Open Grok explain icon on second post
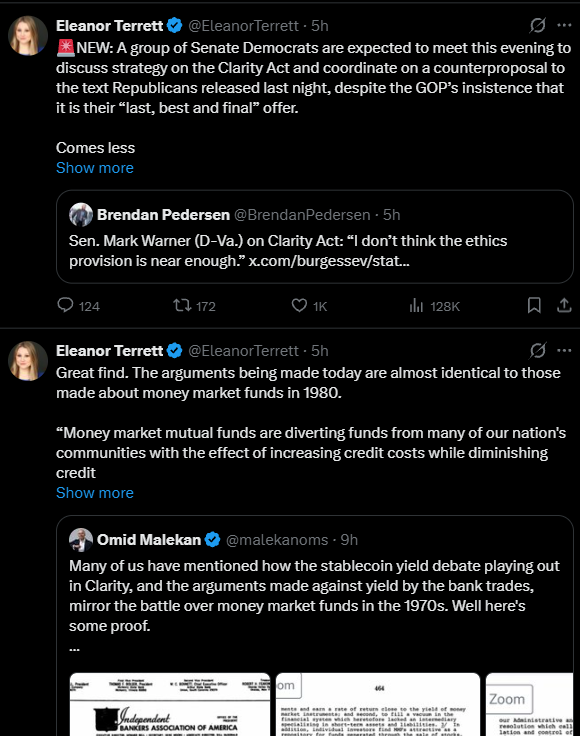The height and width of the screenshot is (736, 580). tap(537, 350)
